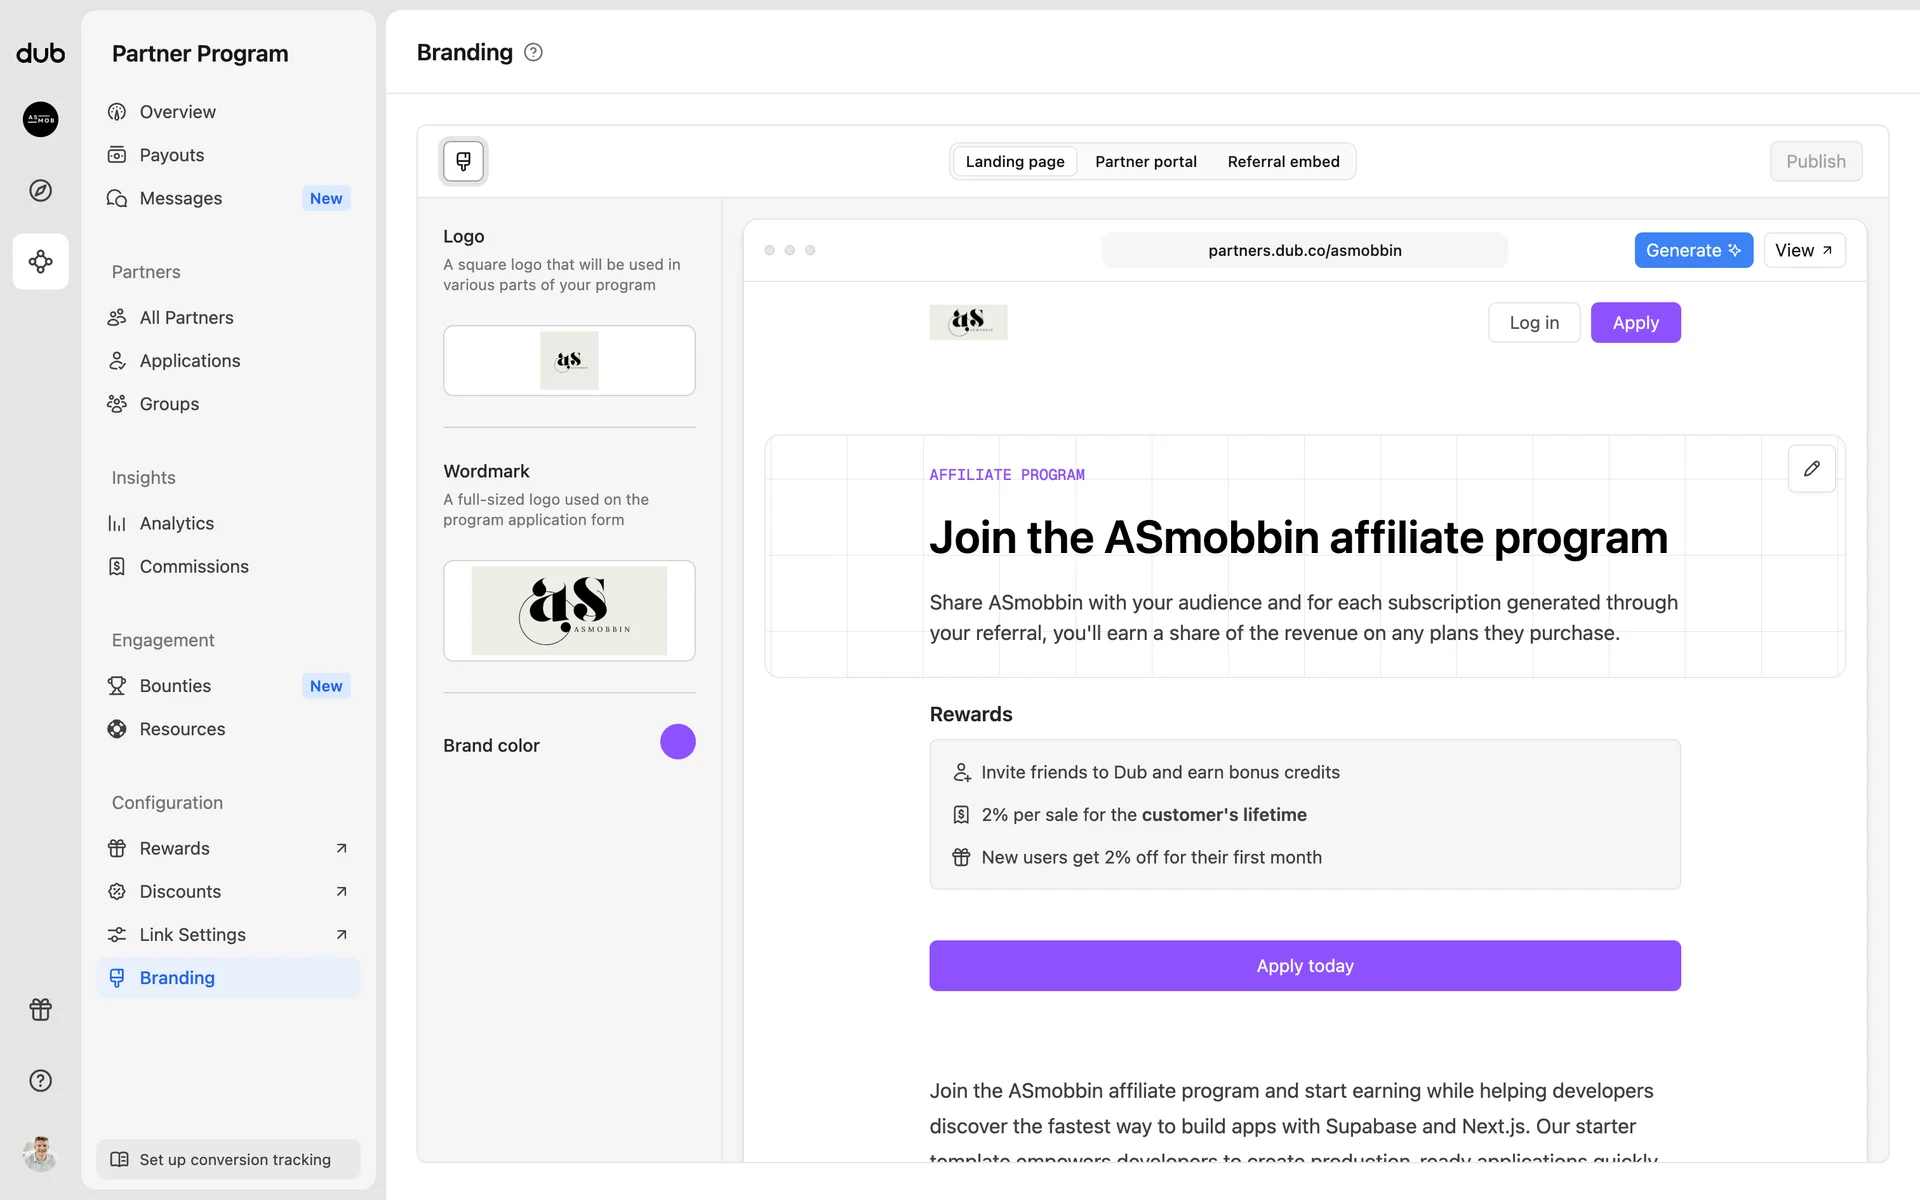Switch to the Partner portal tab

1145,161
